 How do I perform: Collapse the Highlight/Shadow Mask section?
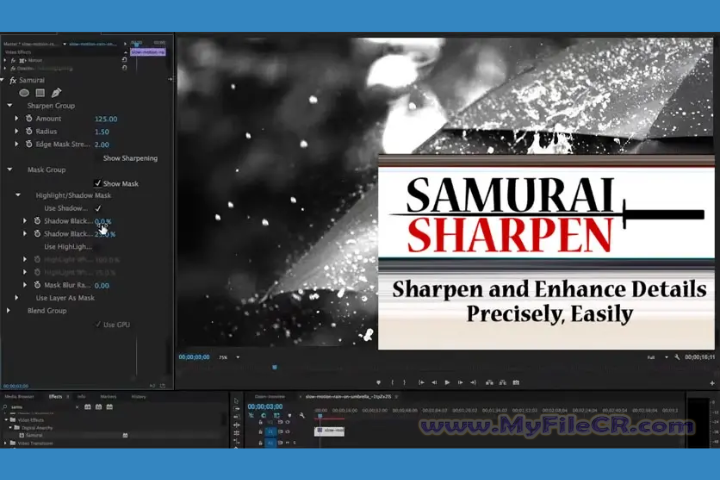(x=18, y=196)
